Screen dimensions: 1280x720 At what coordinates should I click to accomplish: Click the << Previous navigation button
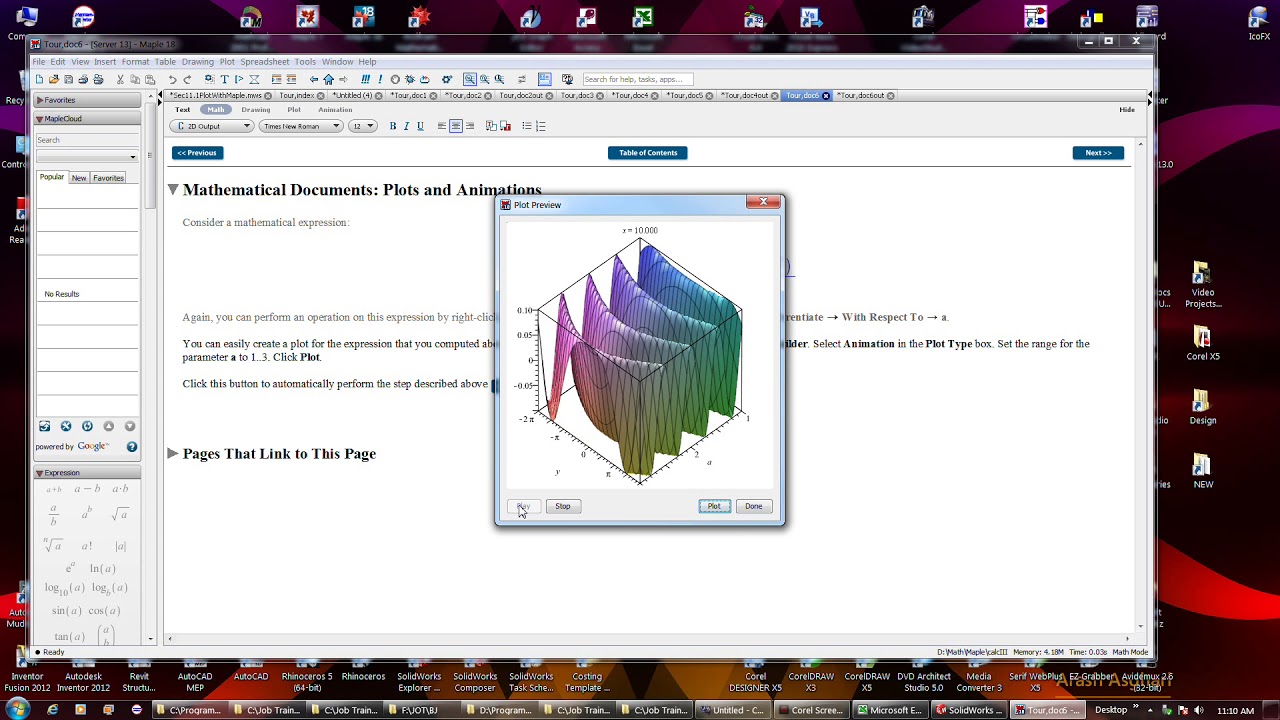tap(197, 153)
